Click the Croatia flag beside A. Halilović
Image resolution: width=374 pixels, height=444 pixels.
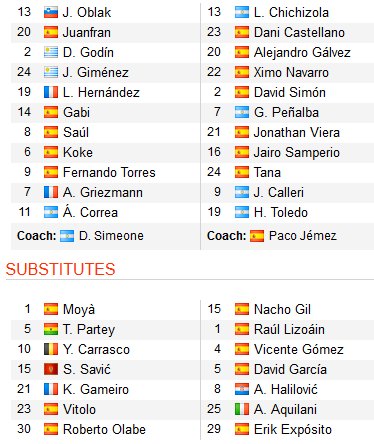pos(242,389)
